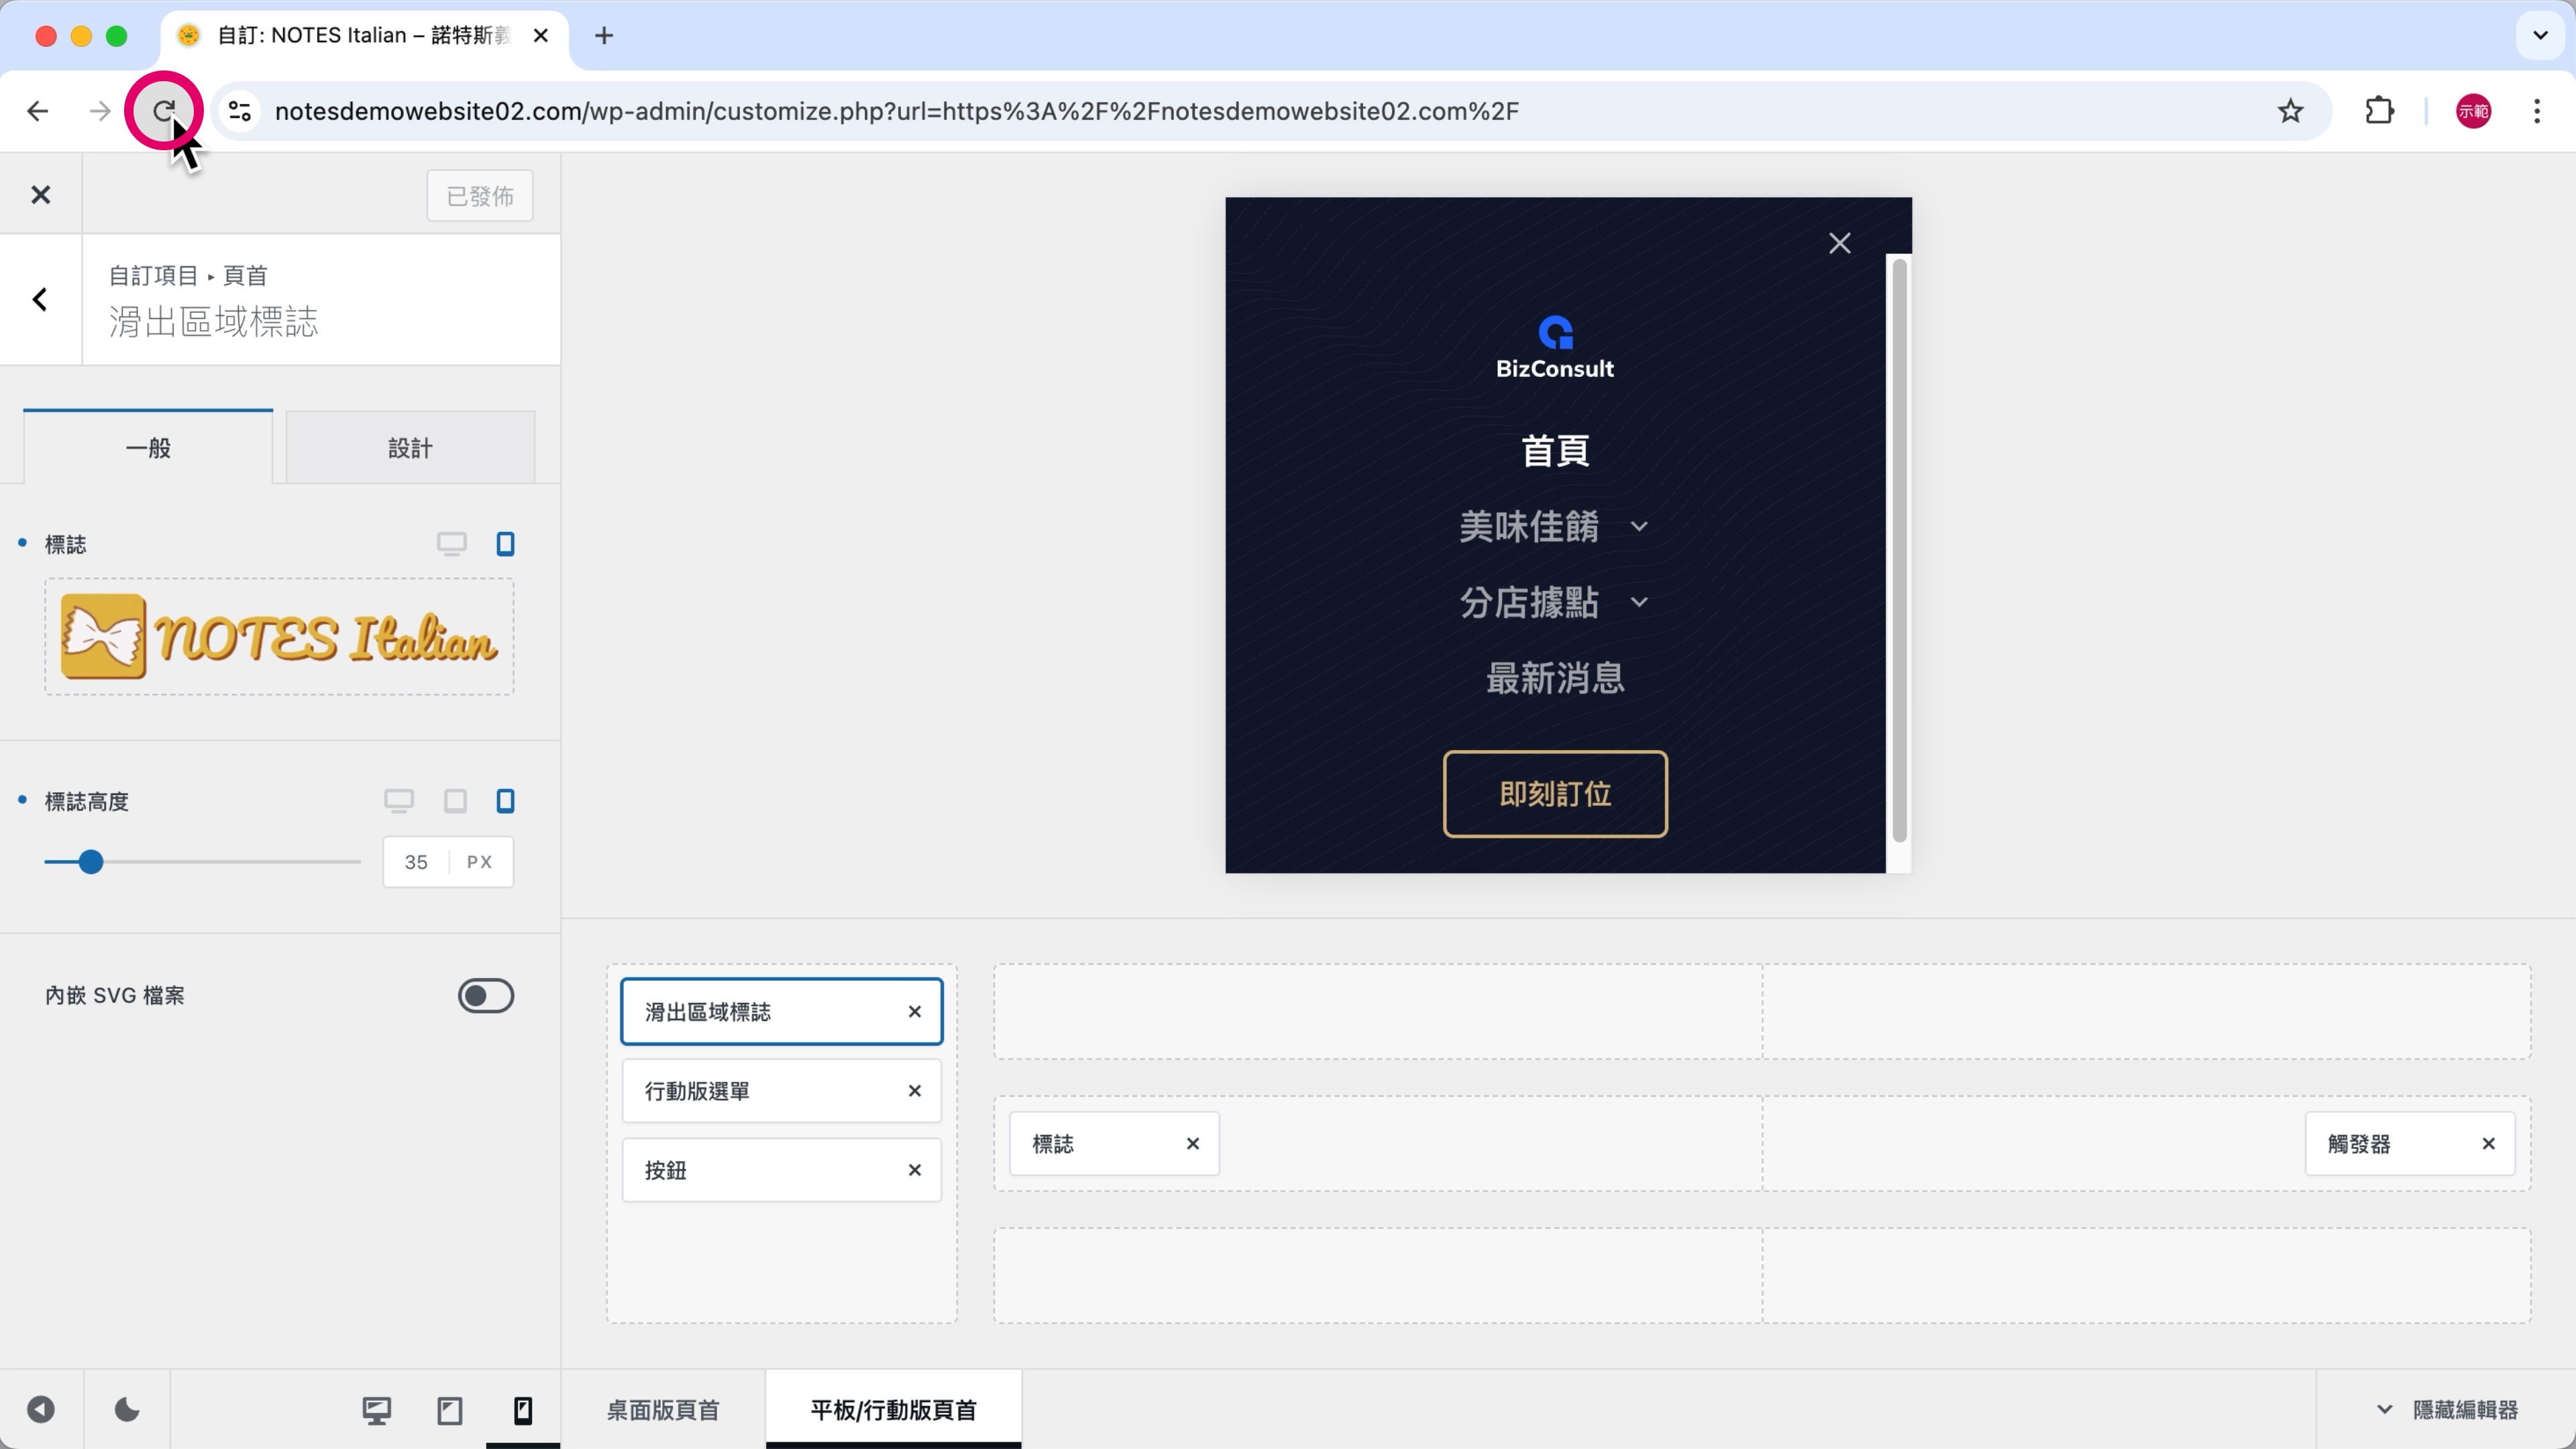
Task: Click the browser reload button
Action: pyautogui.click(x=163, y=110)
